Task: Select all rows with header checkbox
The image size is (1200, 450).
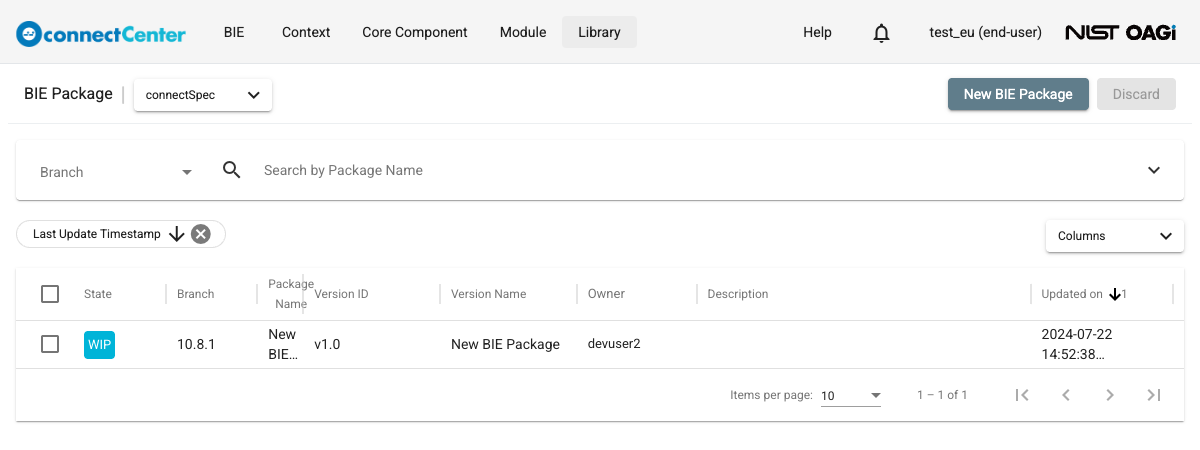Action: pos(50,294)
